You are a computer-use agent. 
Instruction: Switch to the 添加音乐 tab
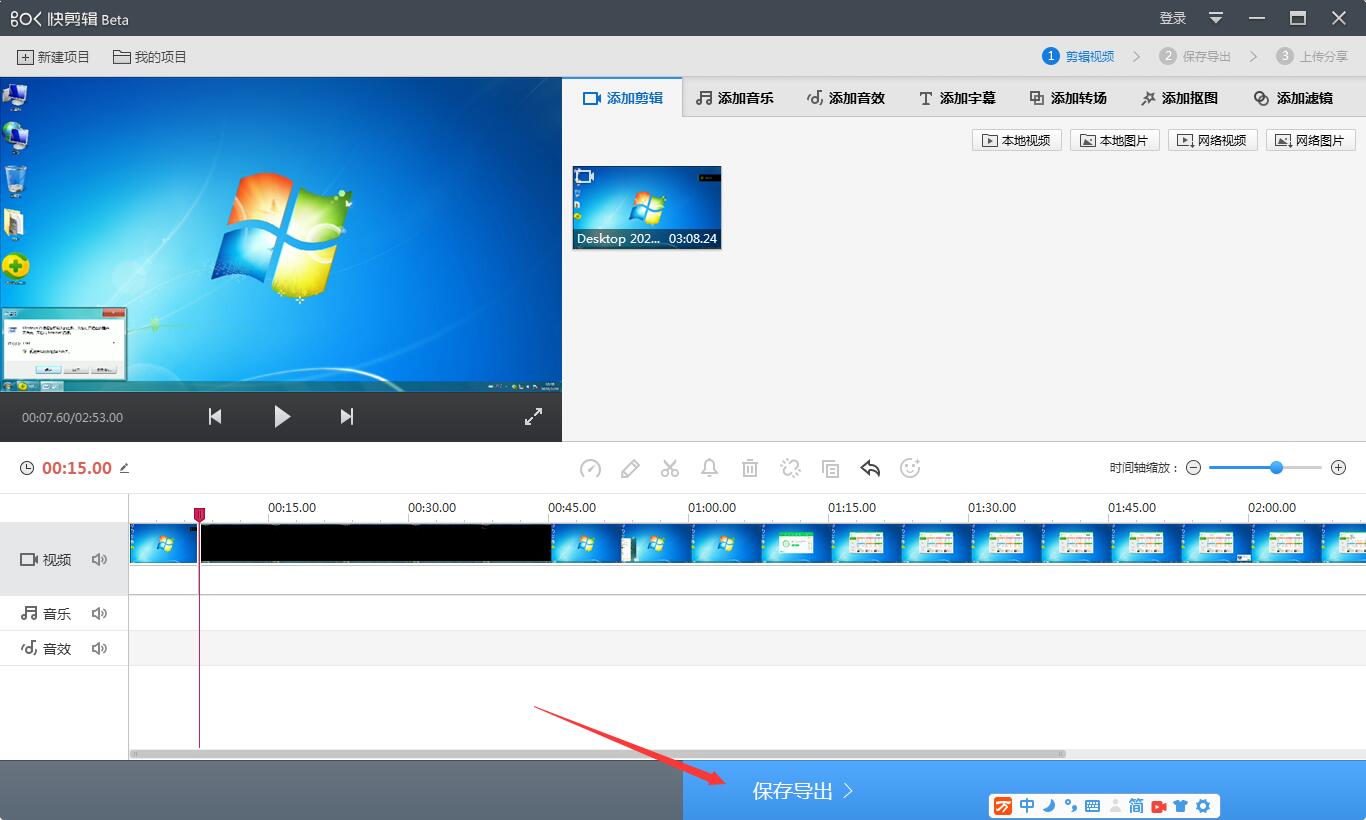click(735, 98)
